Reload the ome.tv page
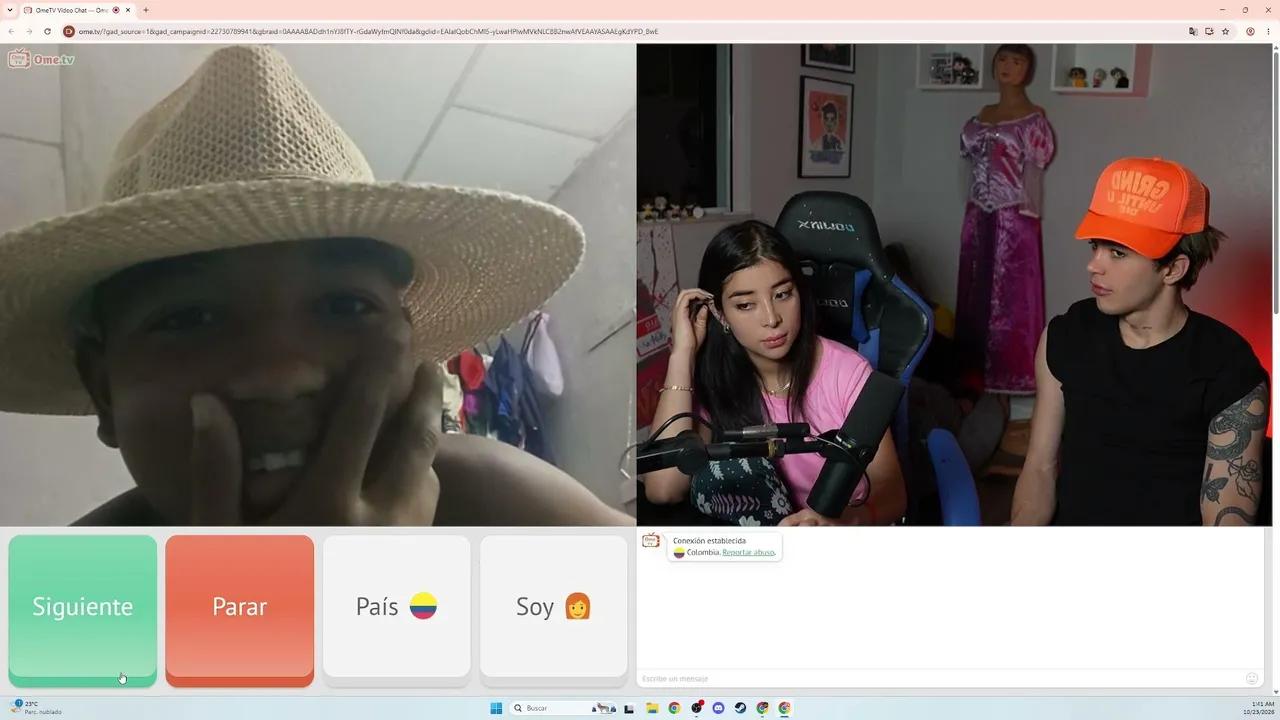The width and height of the screenshot is (1280, 720). pos(47,31)
